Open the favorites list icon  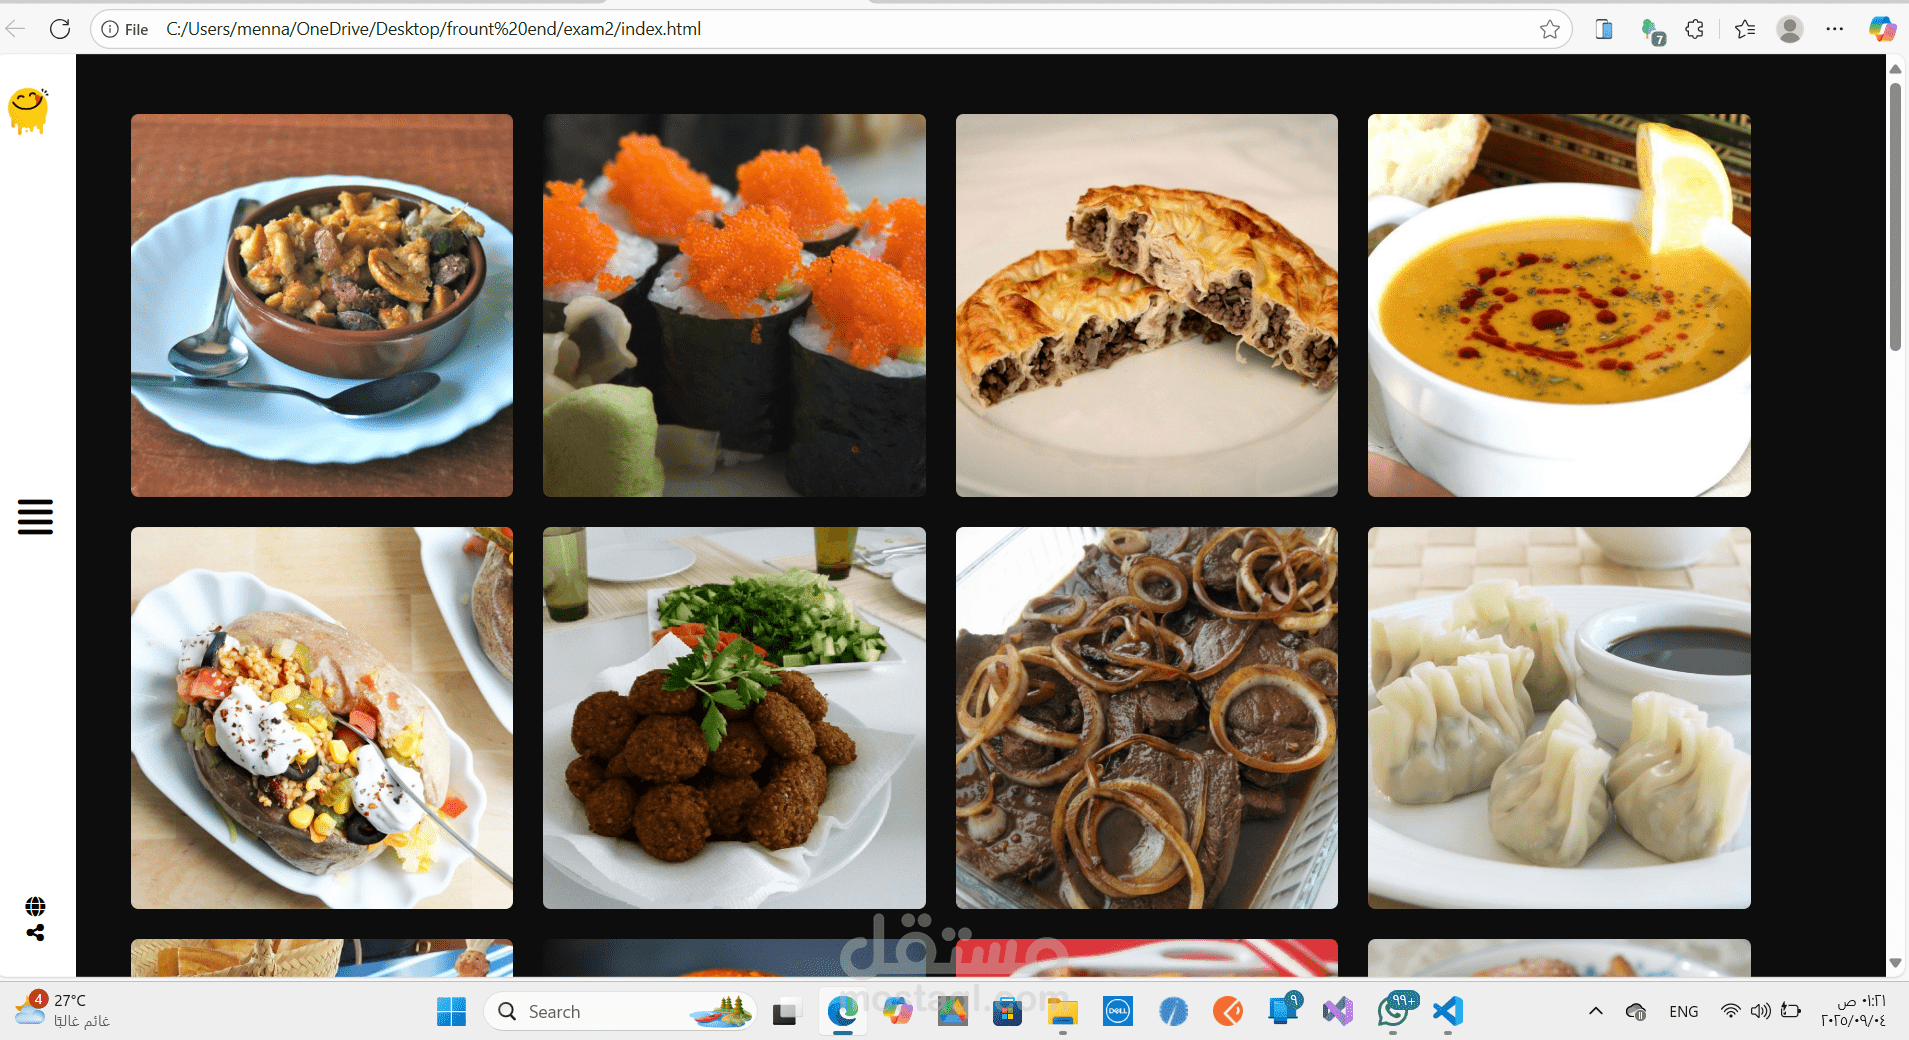point(1745,29)
